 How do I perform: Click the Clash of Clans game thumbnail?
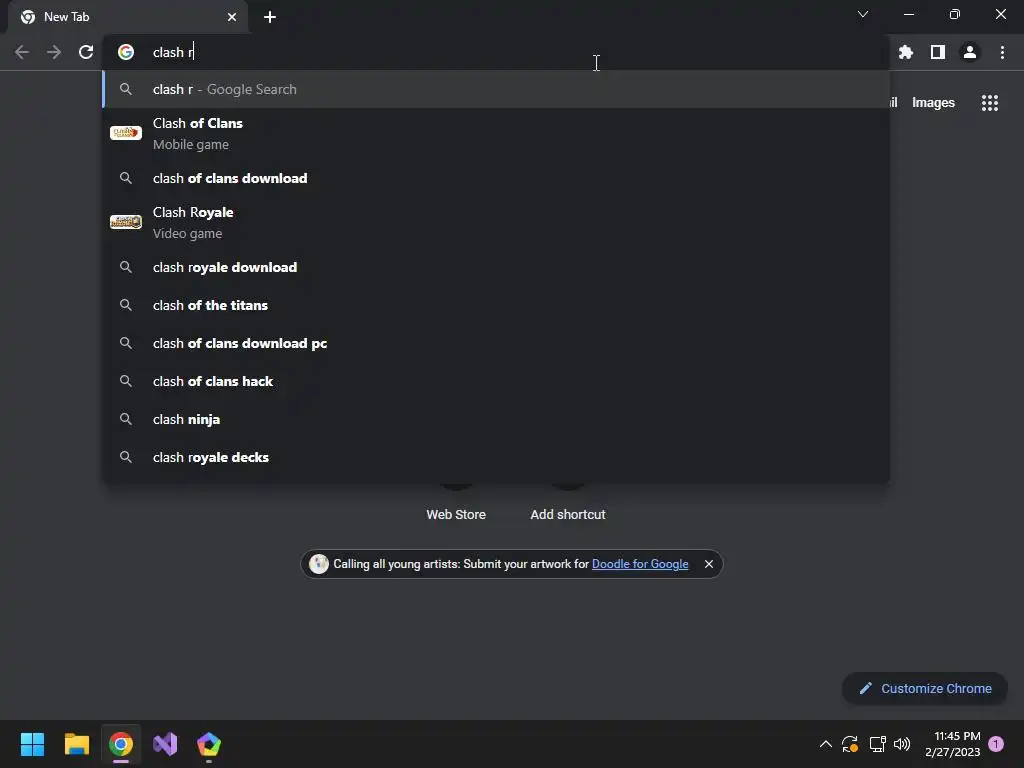pyautogui.click(x=126, y=133)
